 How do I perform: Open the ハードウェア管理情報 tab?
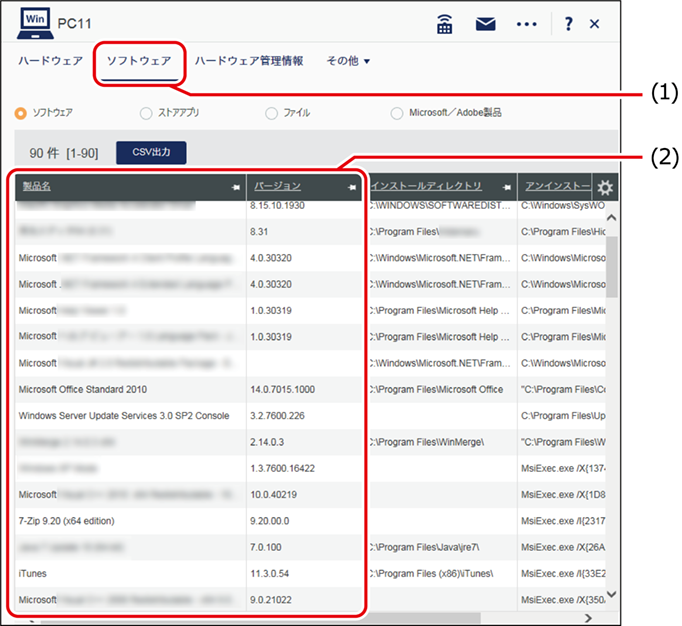[x=249, y=61]
